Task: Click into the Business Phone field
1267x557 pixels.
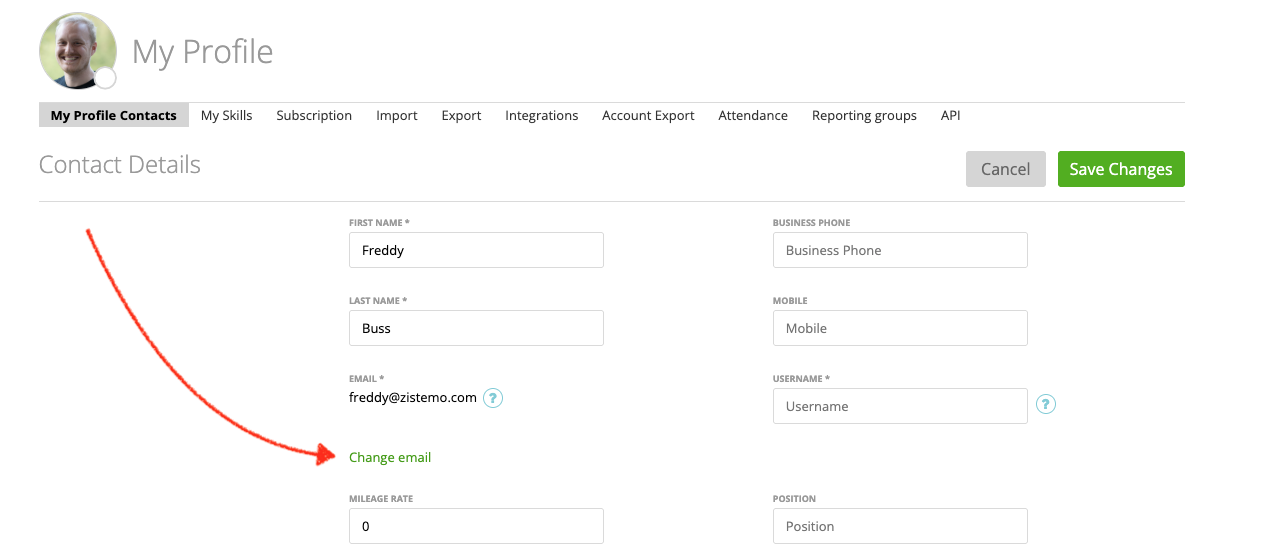Action: [x=900, y=250]
